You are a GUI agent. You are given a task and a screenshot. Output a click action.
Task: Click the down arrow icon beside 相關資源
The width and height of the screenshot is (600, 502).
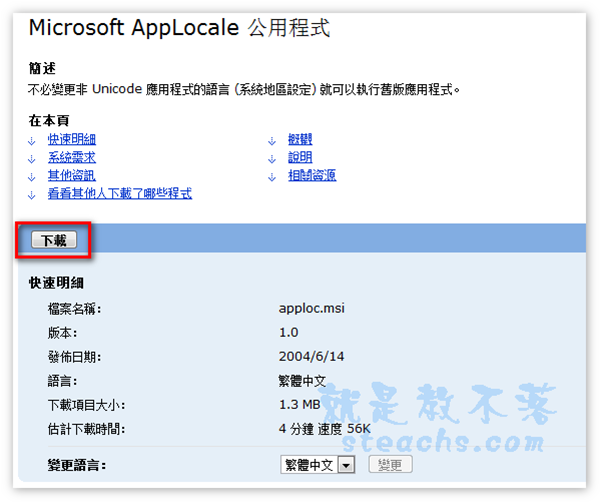(x=272, y=177)
